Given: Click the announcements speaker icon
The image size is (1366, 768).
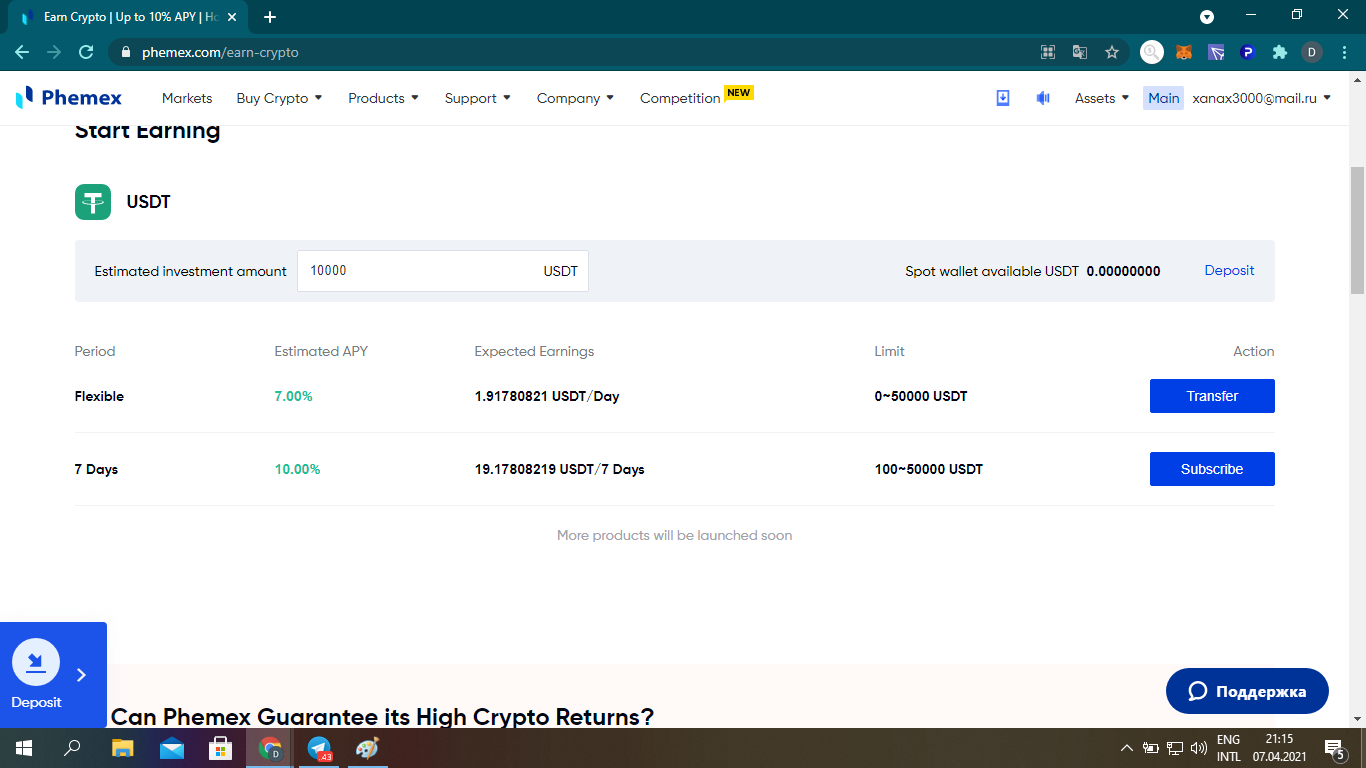Looking at the screenshot, I should point(1043,98).
